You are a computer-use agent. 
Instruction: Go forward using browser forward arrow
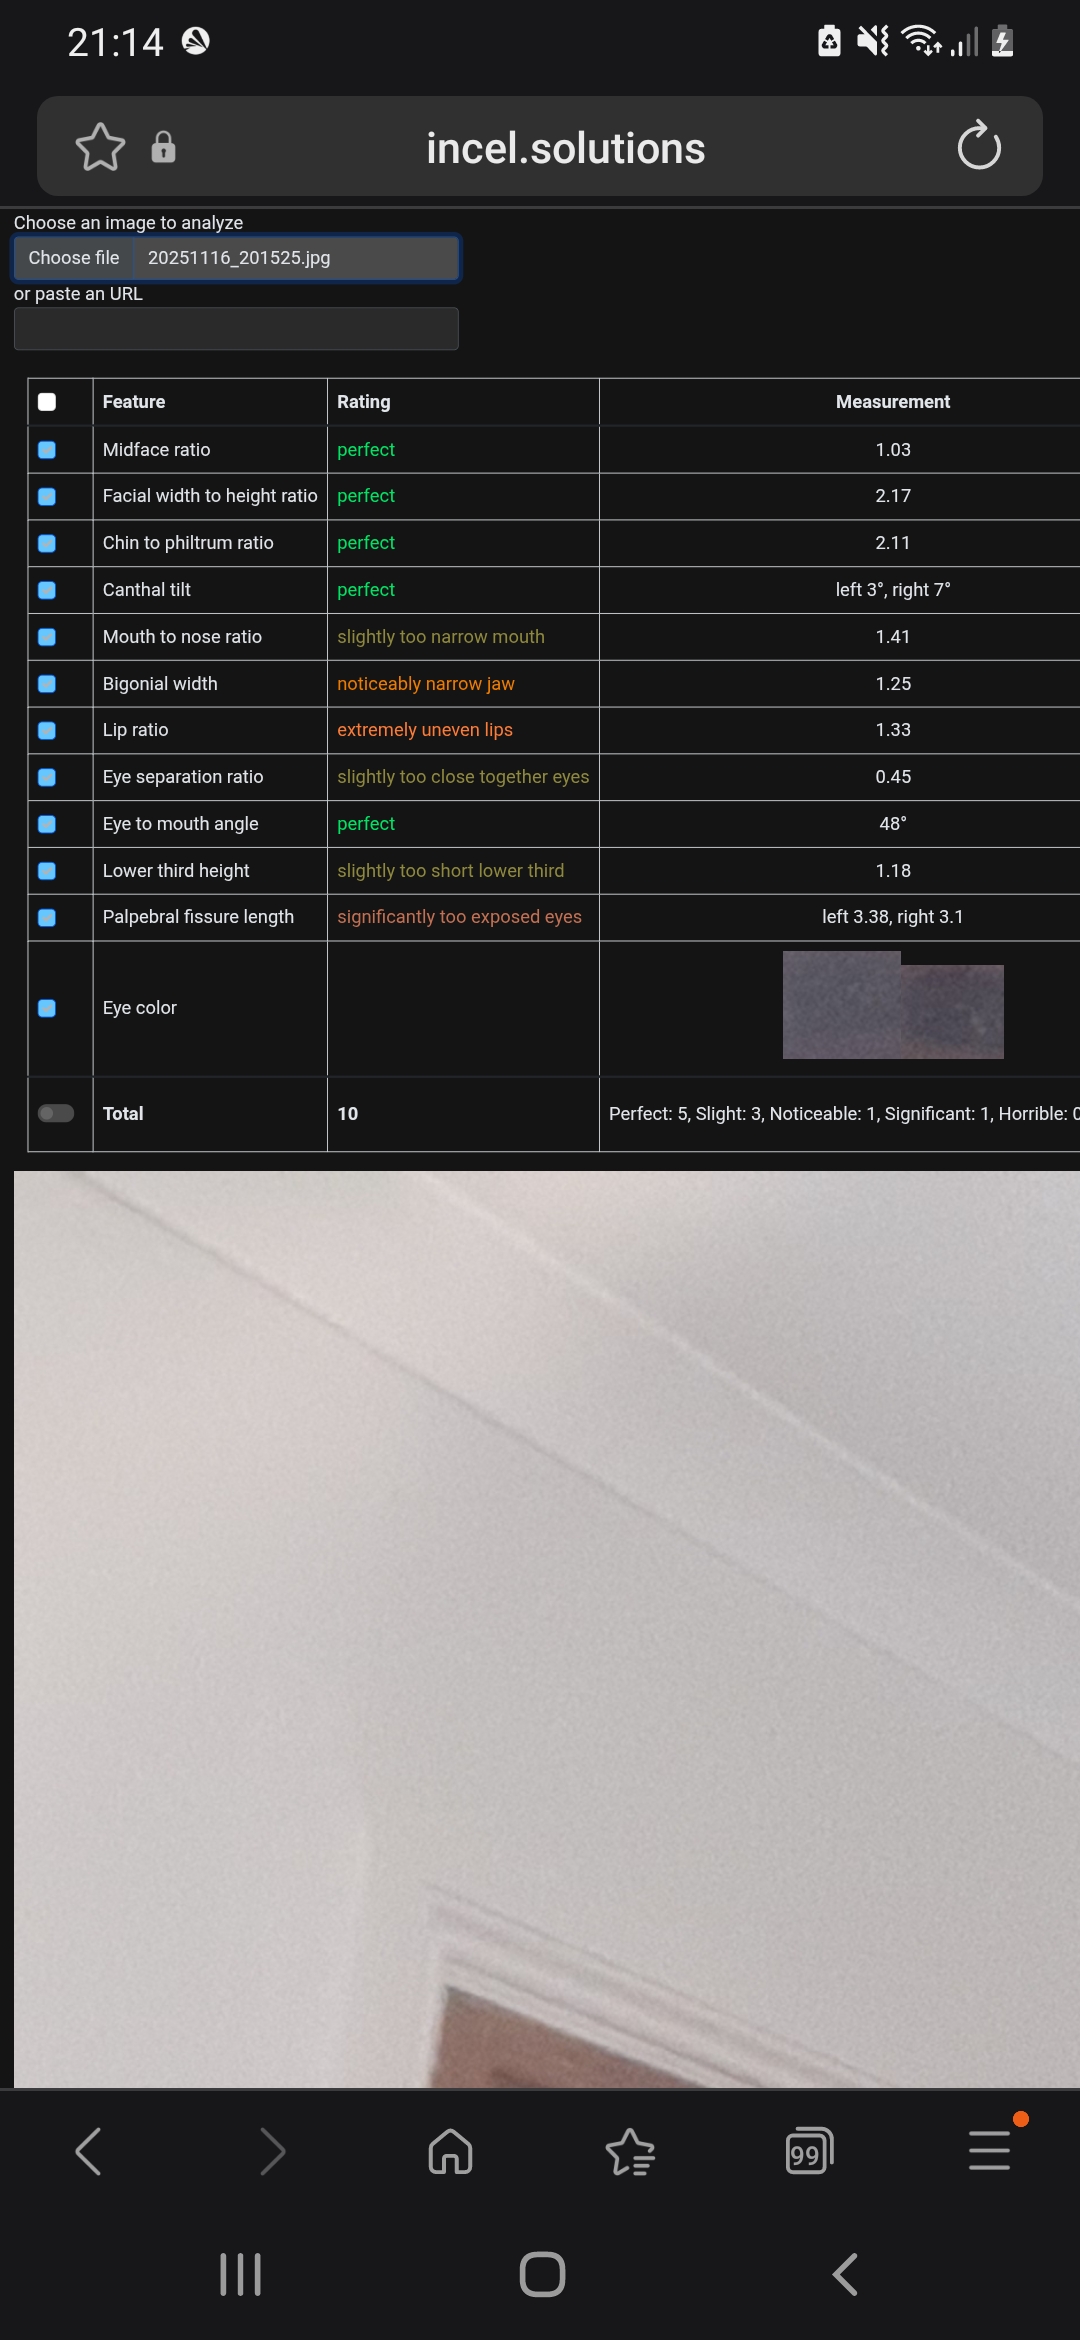coord(271,2151)
